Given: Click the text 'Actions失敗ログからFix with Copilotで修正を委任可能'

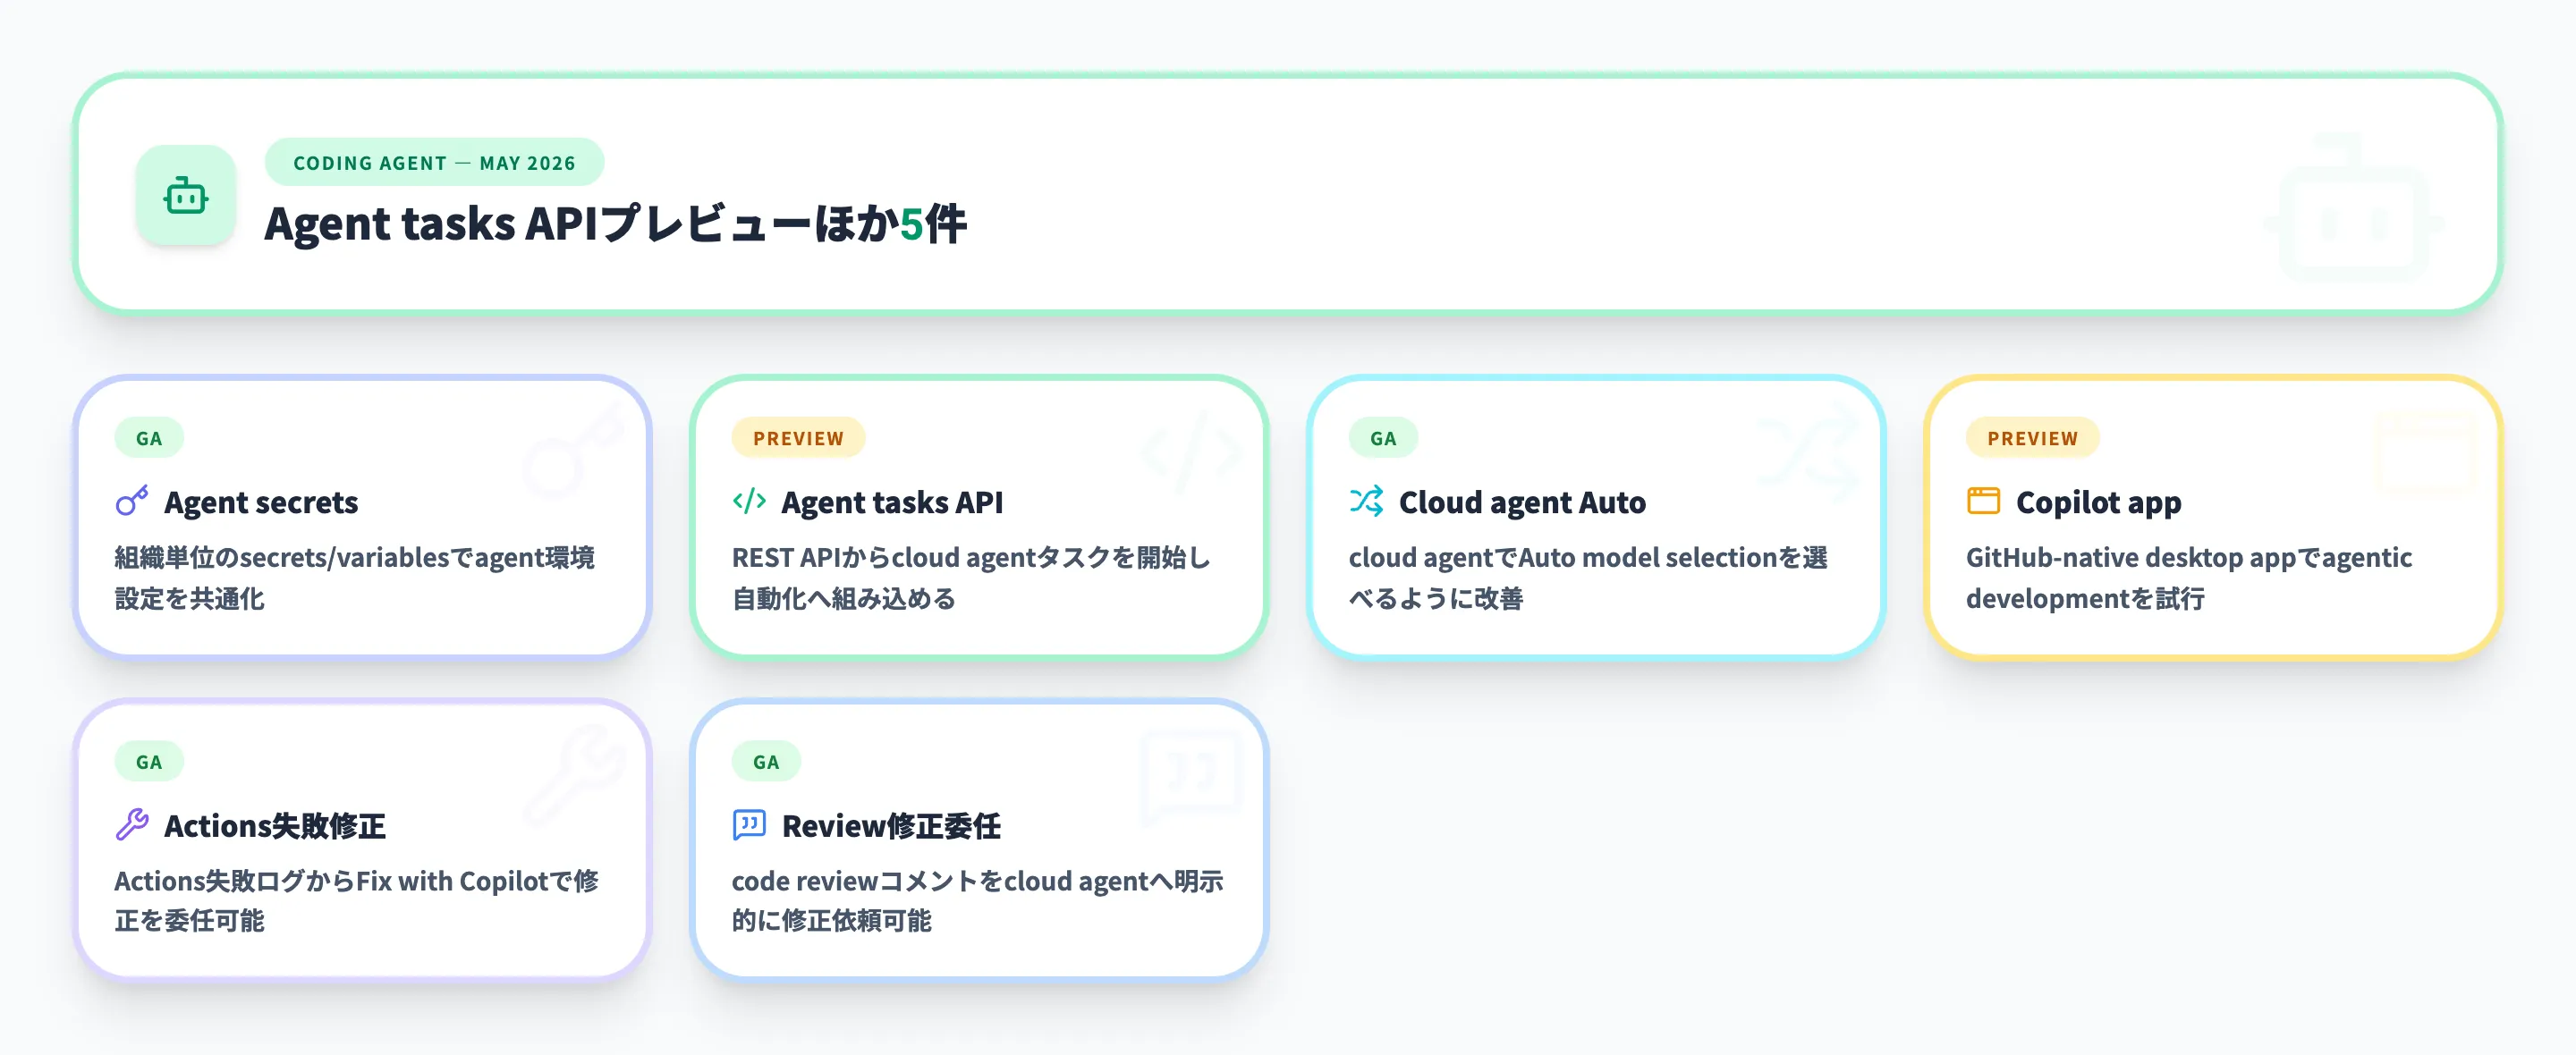Looking at the screenshot, I should [x=356, y=901].
